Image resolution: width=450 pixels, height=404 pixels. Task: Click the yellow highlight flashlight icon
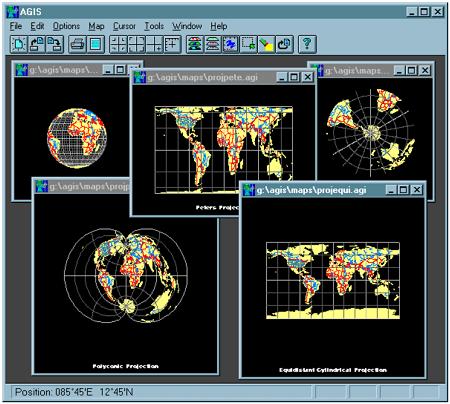[x=267, y=44]
